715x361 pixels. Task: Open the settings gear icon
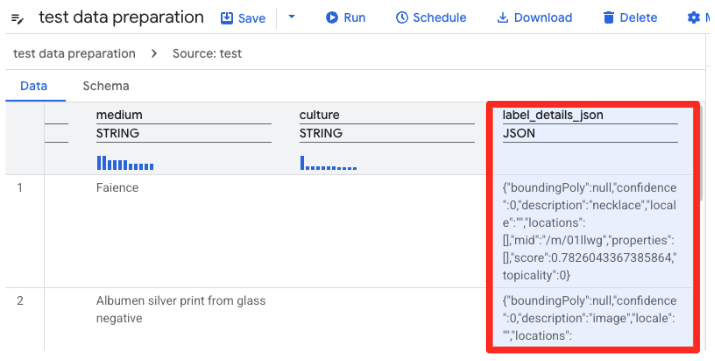(694, 18)
